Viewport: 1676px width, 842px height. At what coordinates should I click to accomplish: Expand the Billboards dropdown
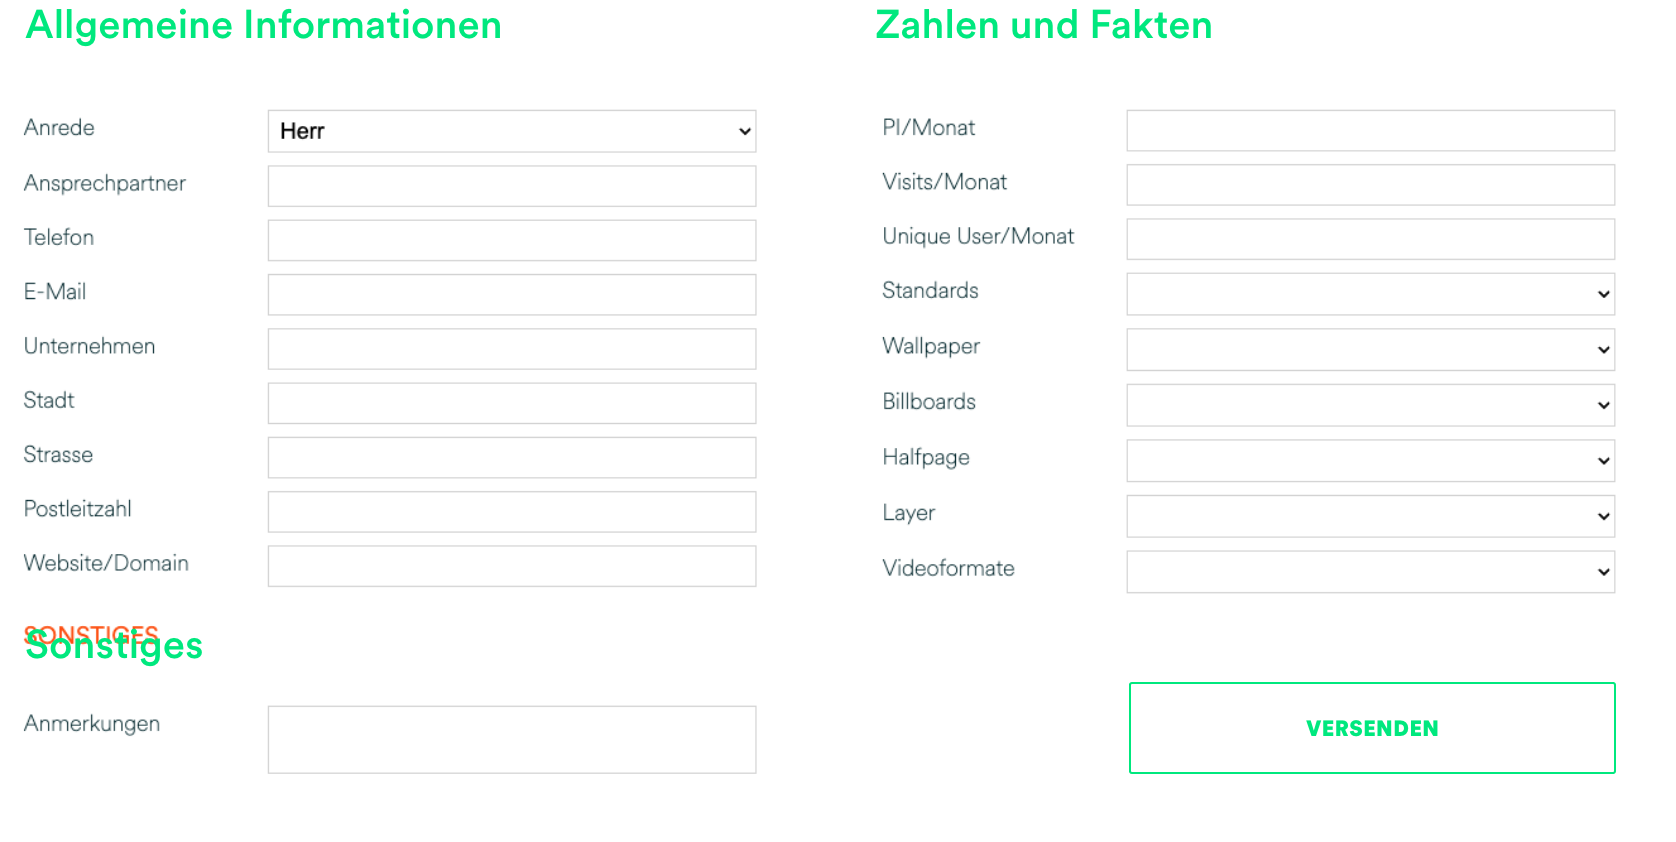[x=1370, y=405]
